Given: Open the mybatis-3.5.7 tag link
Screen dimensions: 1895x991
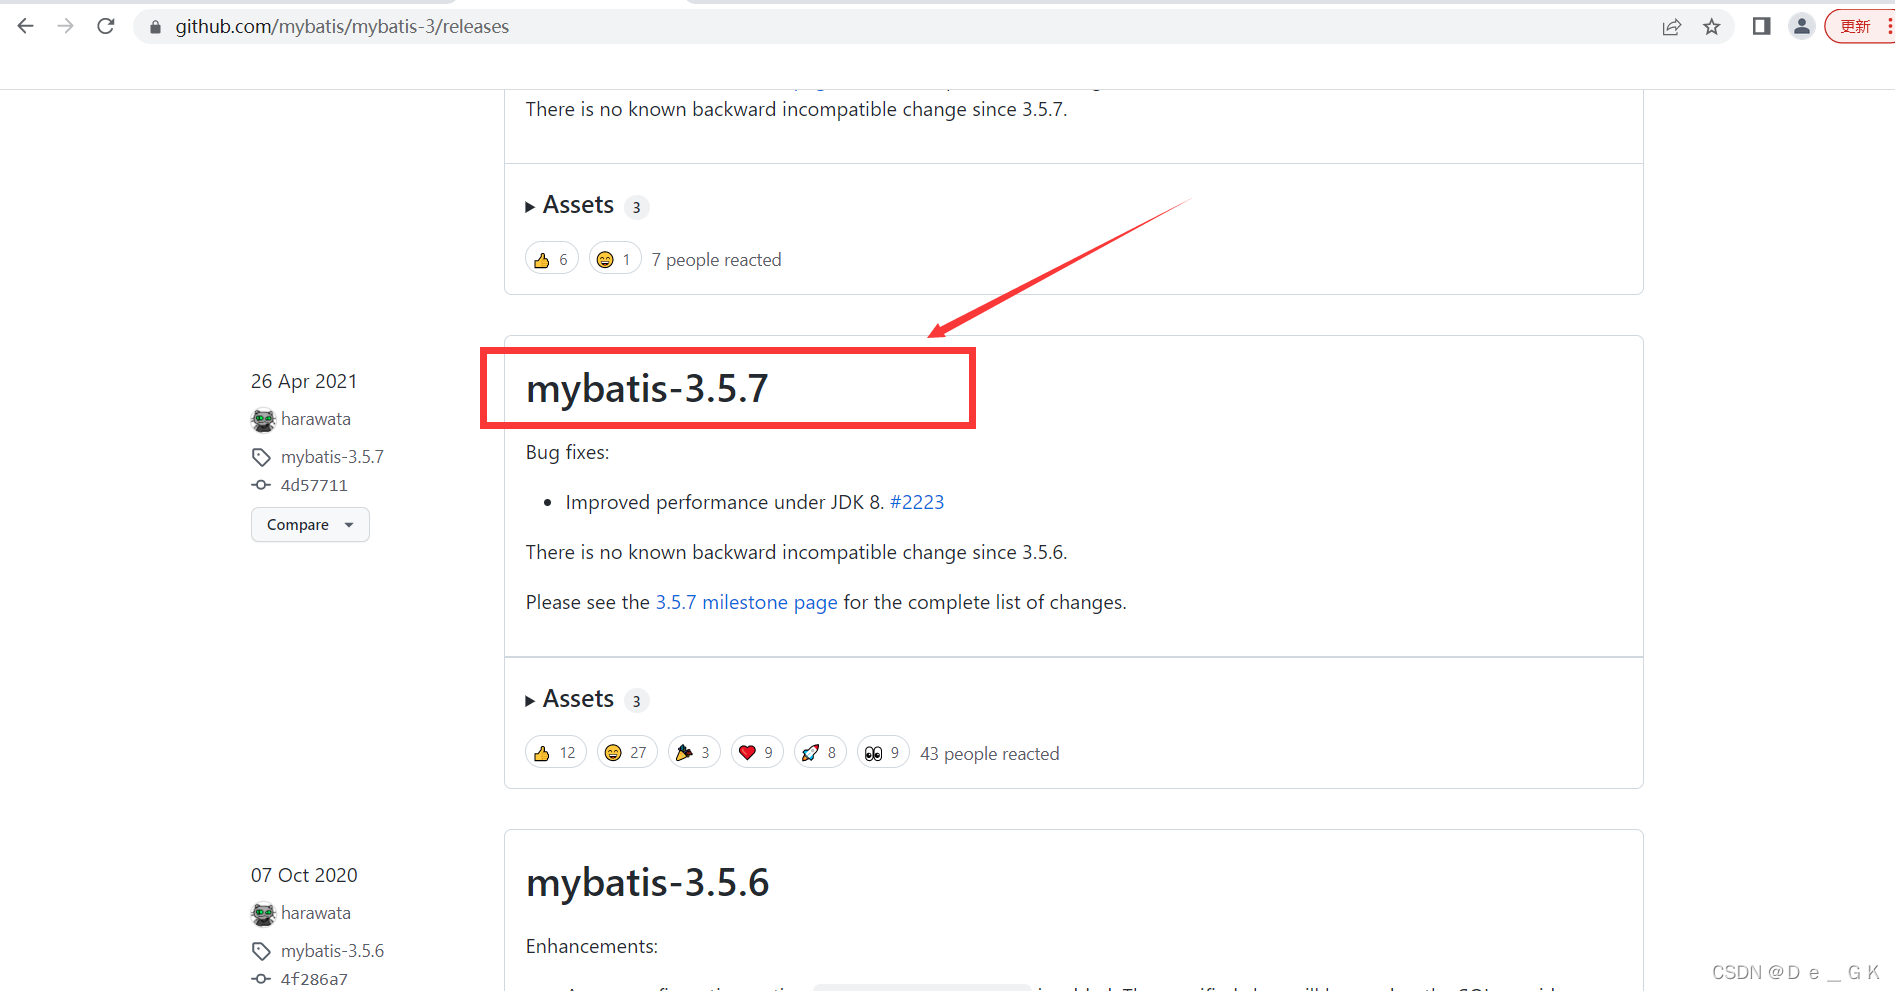Looking at the screenshot, I should pos(332,457).
